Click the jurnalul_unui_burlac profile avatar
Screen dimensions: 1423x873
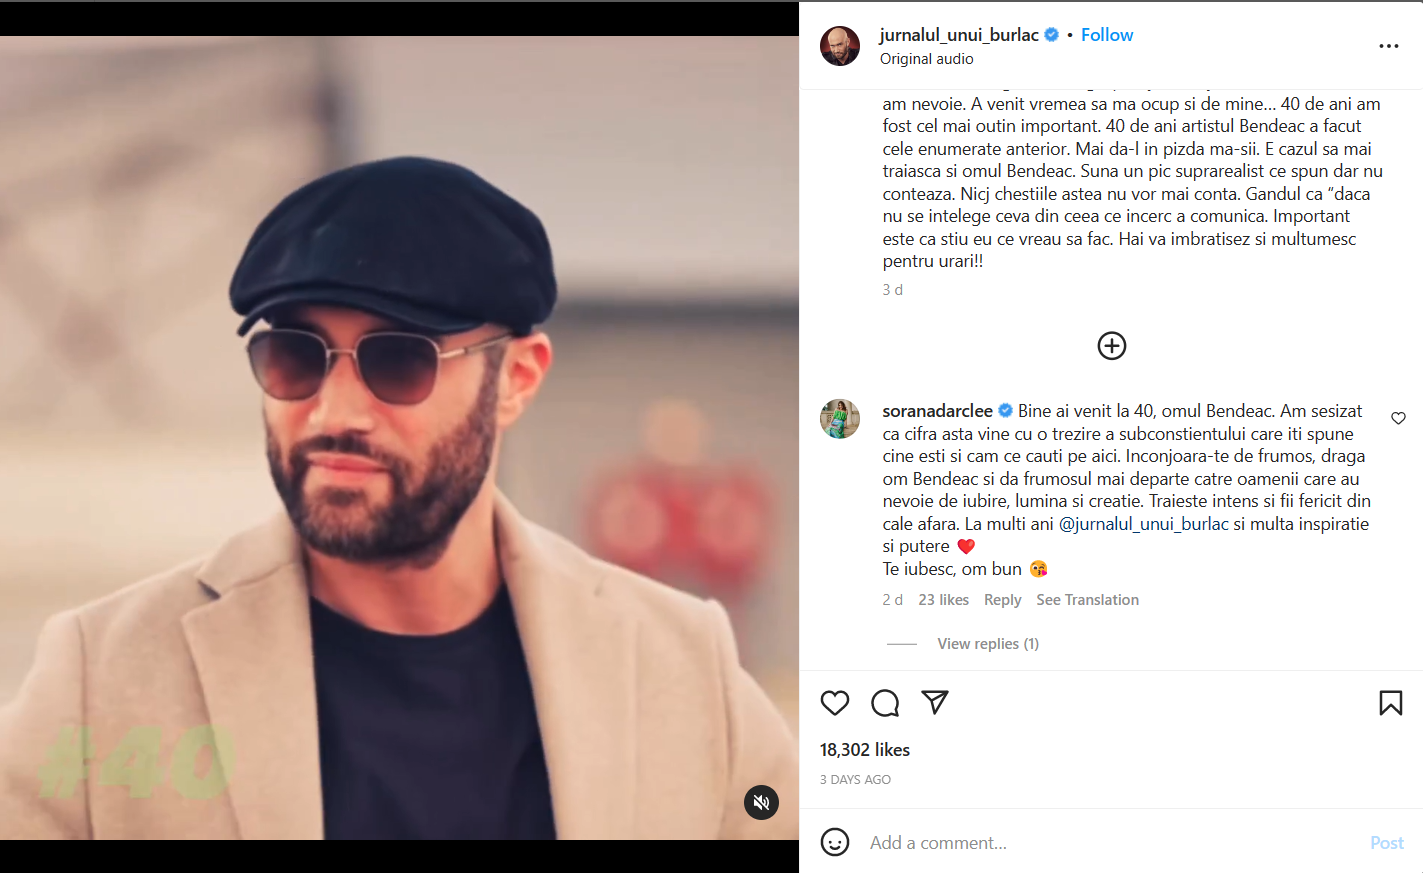coord(840,46)
